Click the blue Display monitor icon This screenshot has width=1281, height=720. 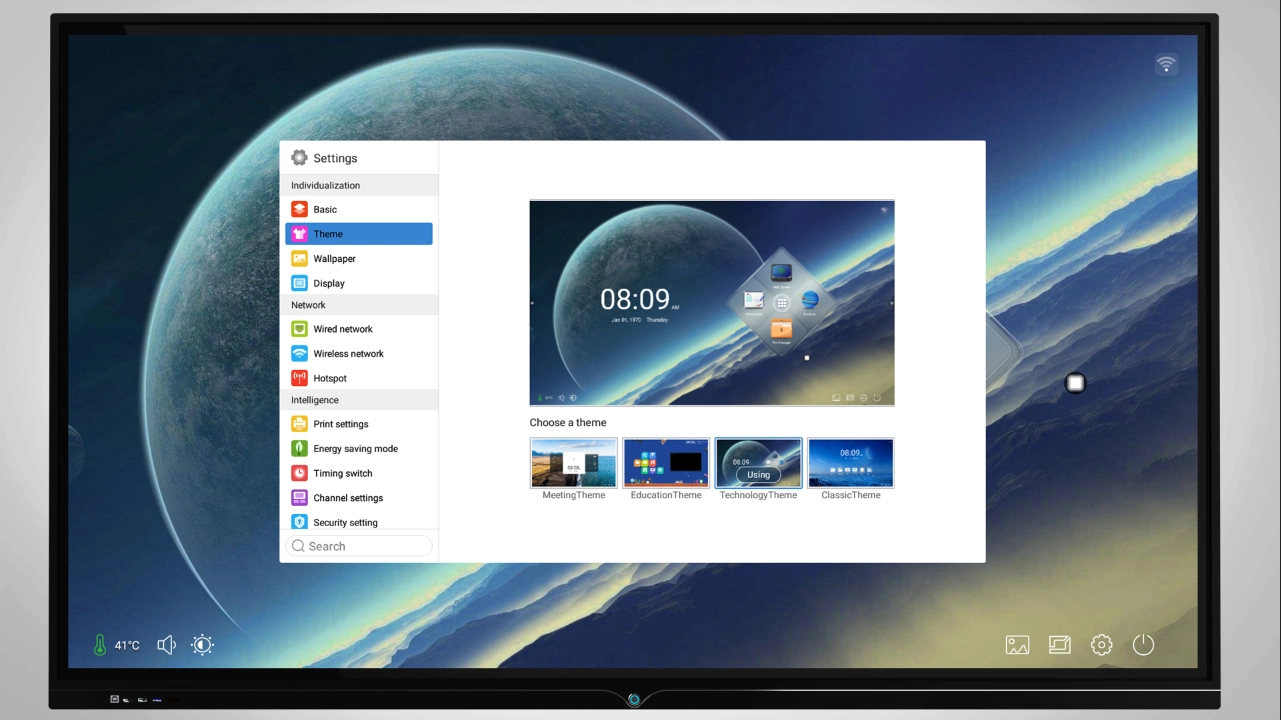point(299,283)
